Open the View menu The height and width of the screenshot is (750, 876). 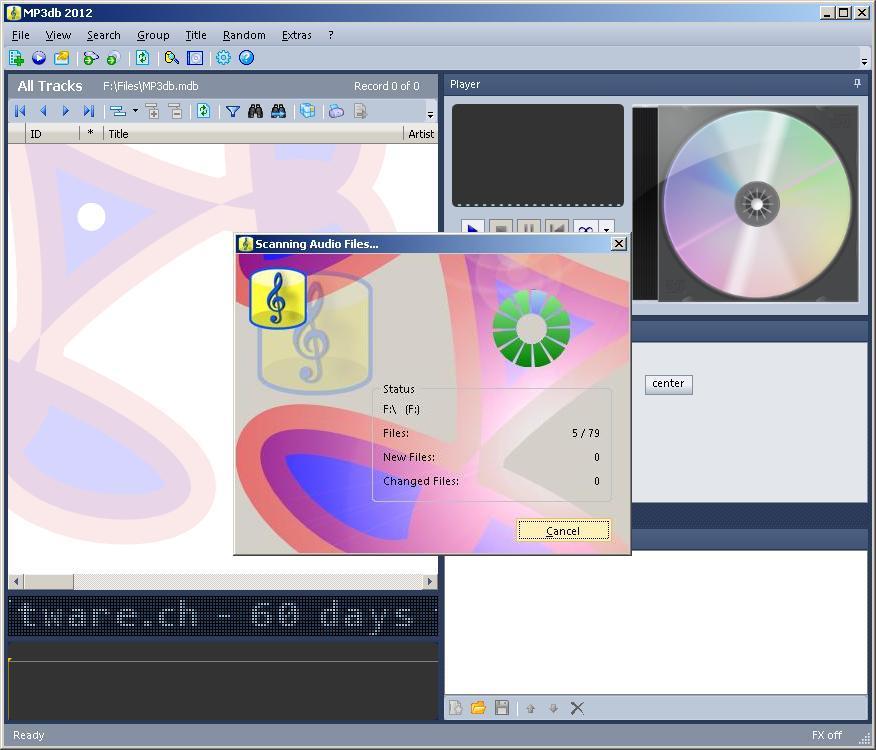tap(58, 35)
